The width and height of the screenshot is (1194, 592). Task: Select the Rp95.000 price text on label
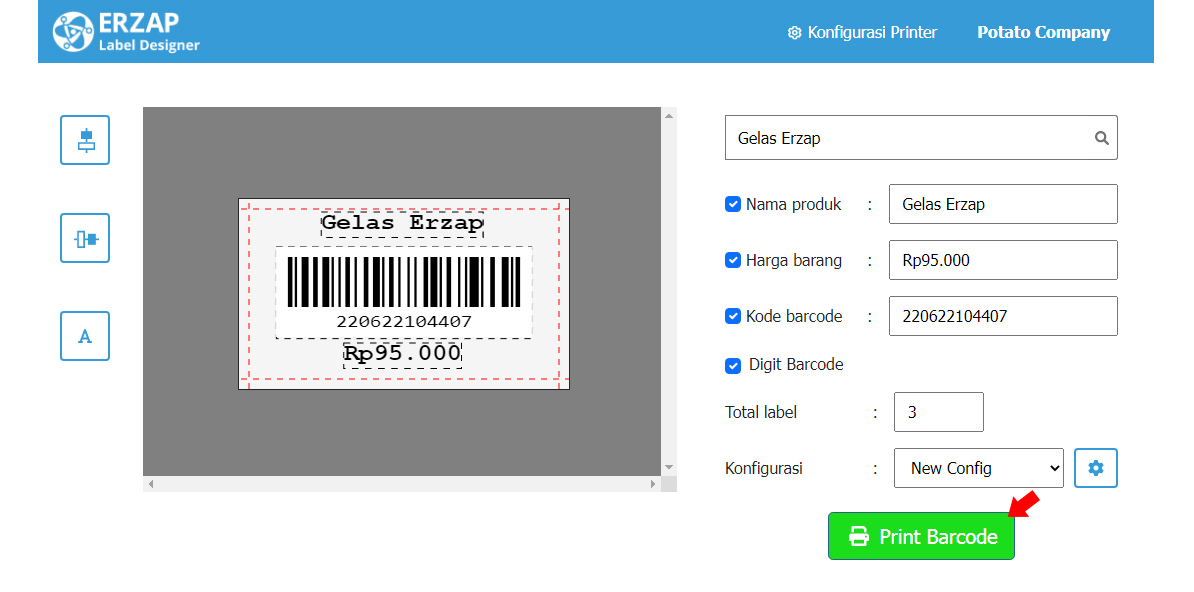pyautogui.click(x=402, y=354)
